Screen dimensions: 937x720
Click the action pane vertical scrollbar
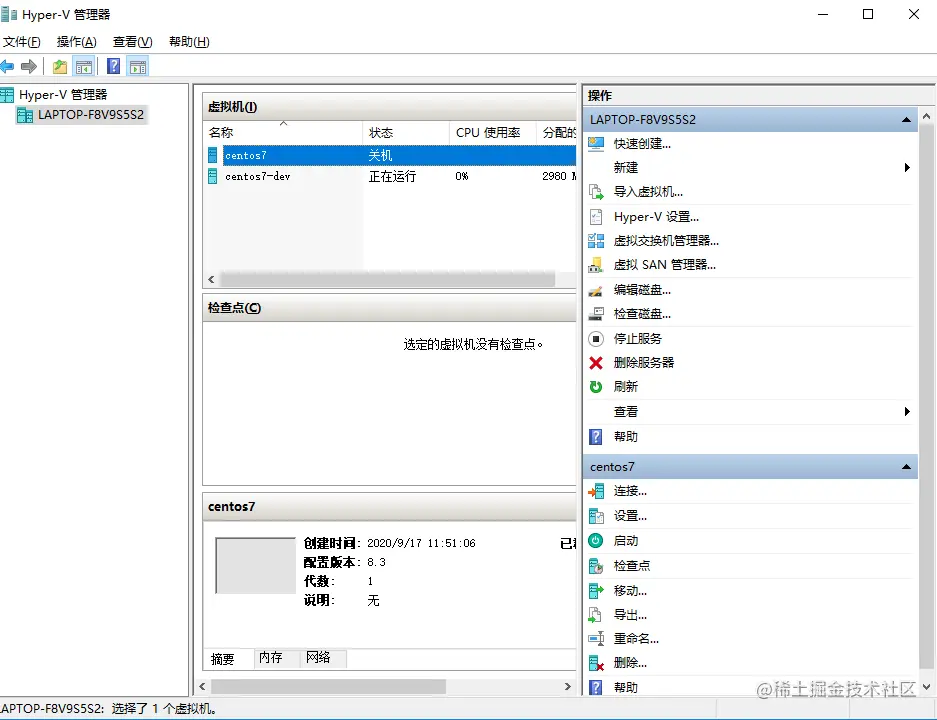[928, 300]
